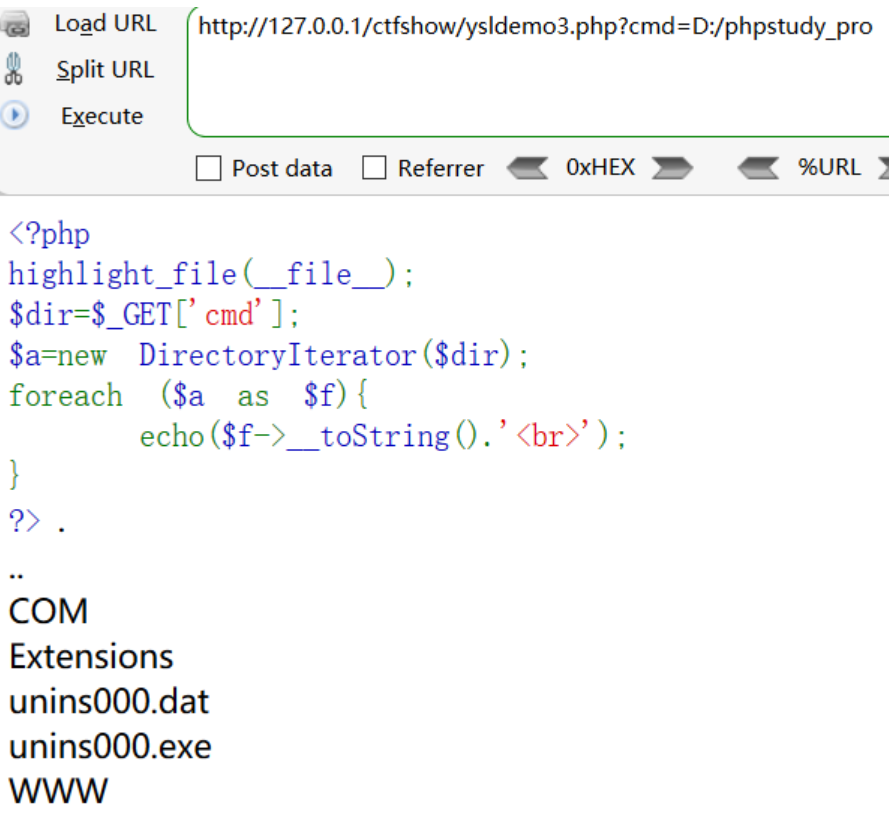Click the Load URL icon
The width and height of the screenshot is (889, 827).
[x=14, y=25]
